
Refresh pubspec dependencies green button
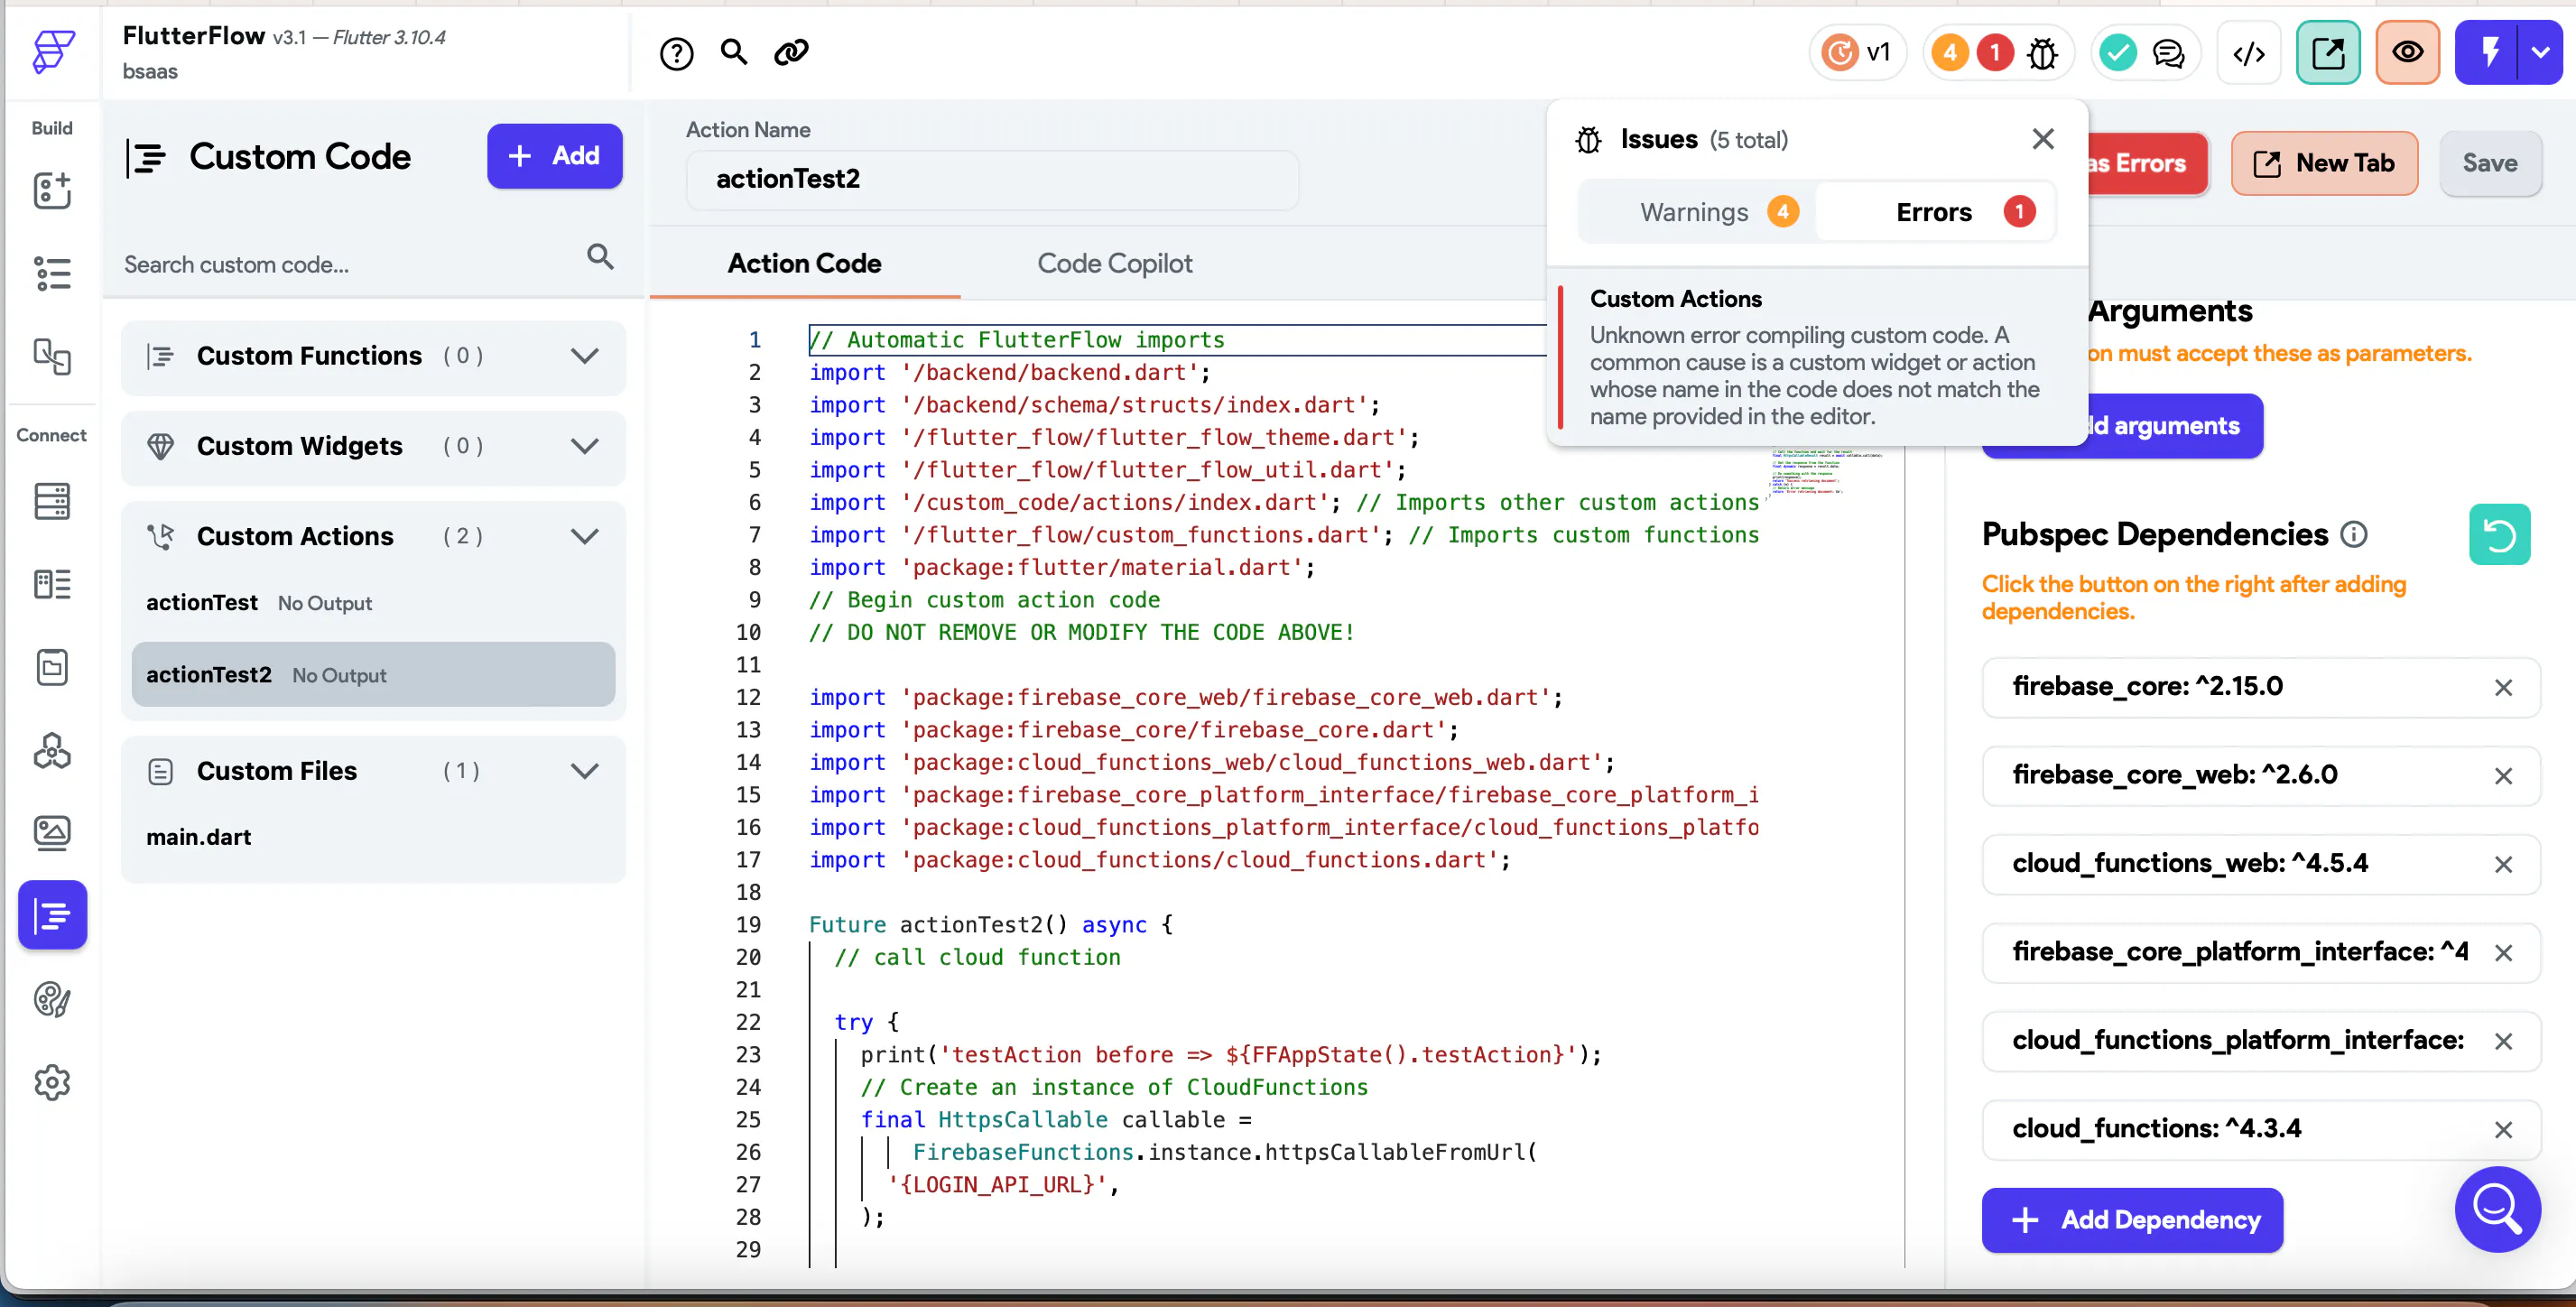2499,535
